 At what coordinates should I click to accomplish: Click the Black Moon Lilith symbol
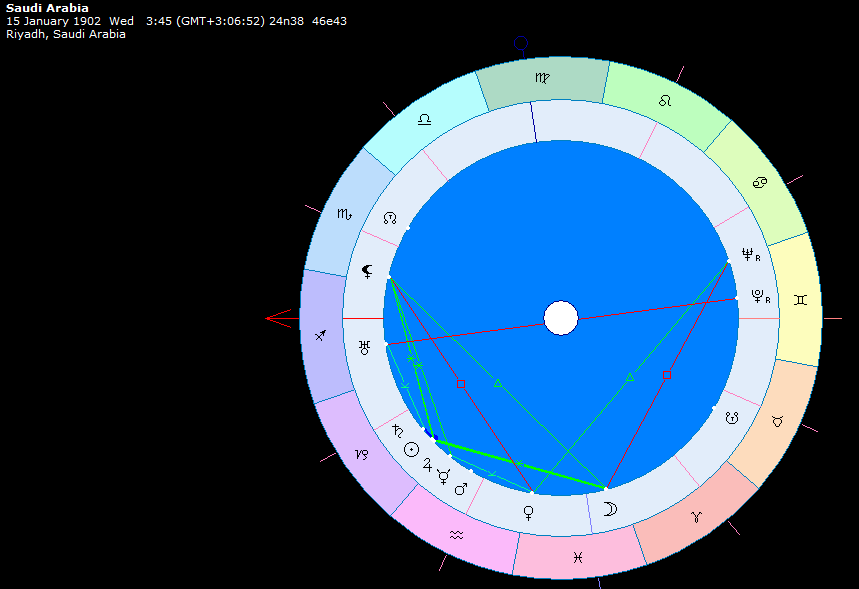(x=368, y=271)
